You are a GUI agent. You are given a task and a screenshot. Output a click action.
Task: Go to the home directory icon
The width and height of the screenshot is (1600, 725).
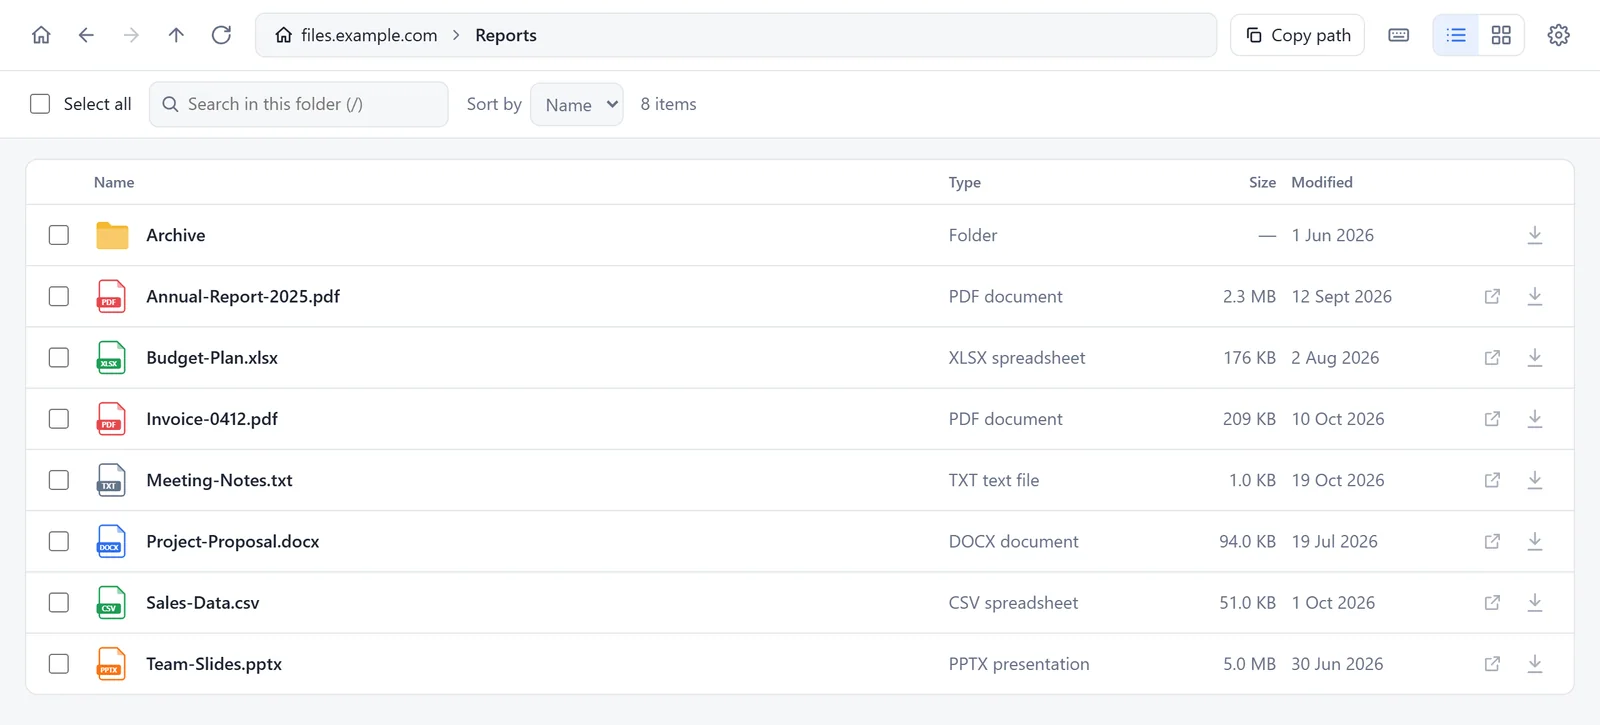click(x=41, y=35)
